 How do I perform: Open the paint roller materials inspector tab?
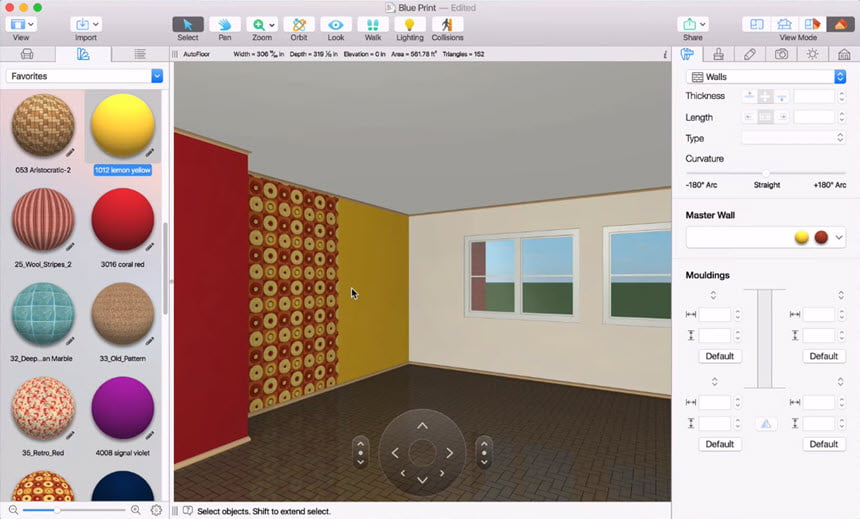pos(687,54)
